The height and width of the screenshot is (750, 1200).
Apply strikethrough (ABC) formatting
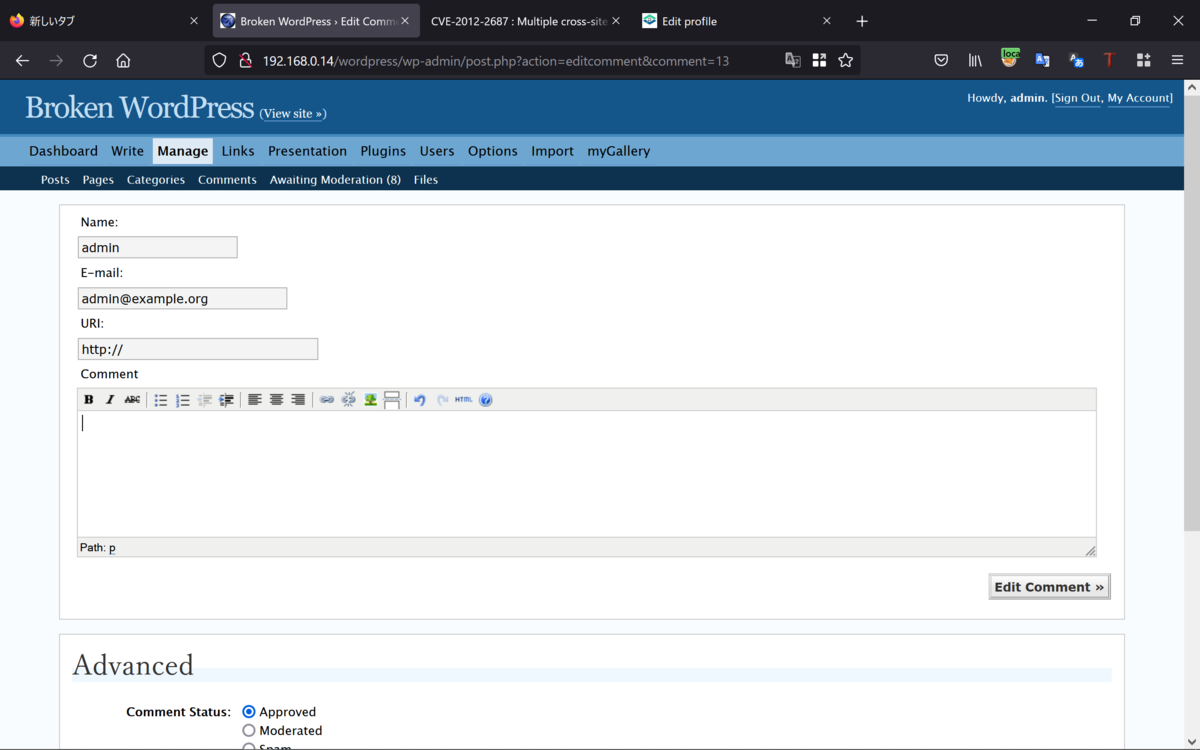[x=132, y=400]
